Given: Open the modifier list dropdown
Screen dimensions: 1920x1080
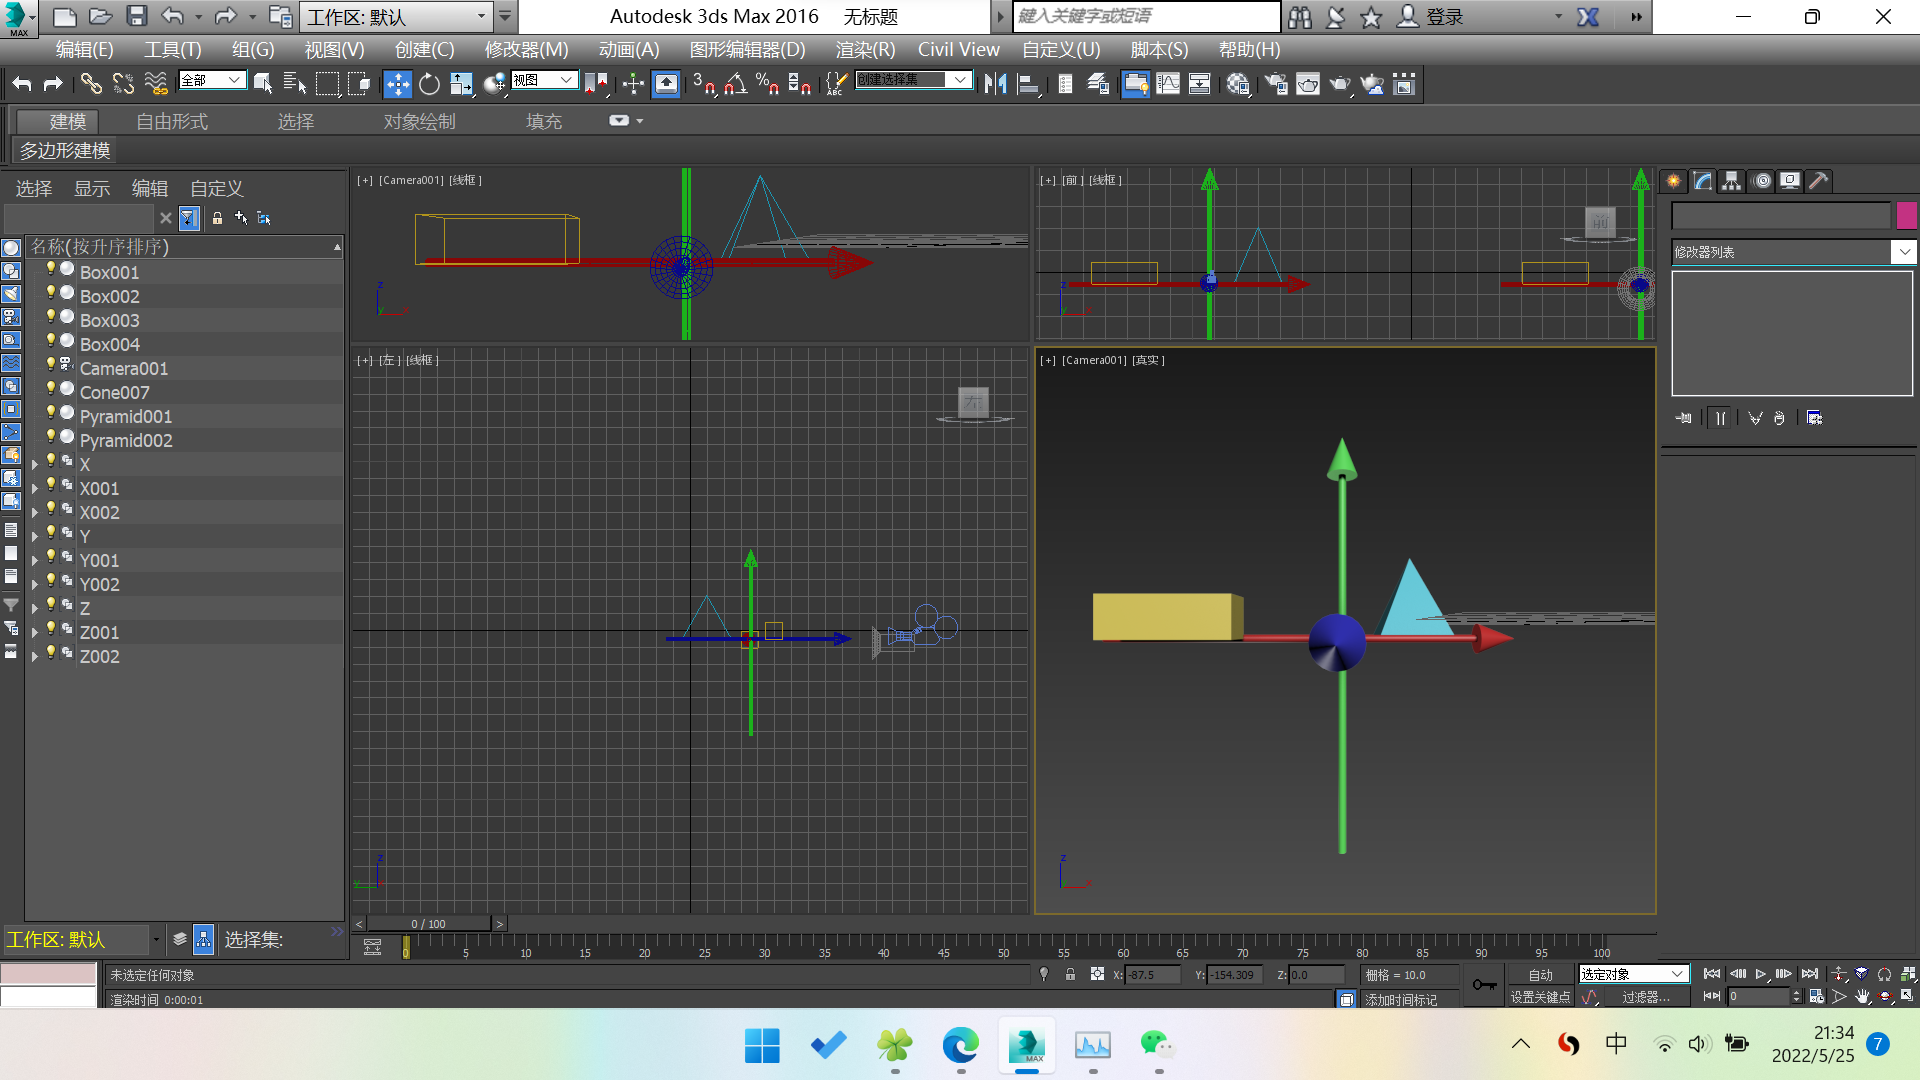Looking at the screenshot, I should [x=1903, y=252].
